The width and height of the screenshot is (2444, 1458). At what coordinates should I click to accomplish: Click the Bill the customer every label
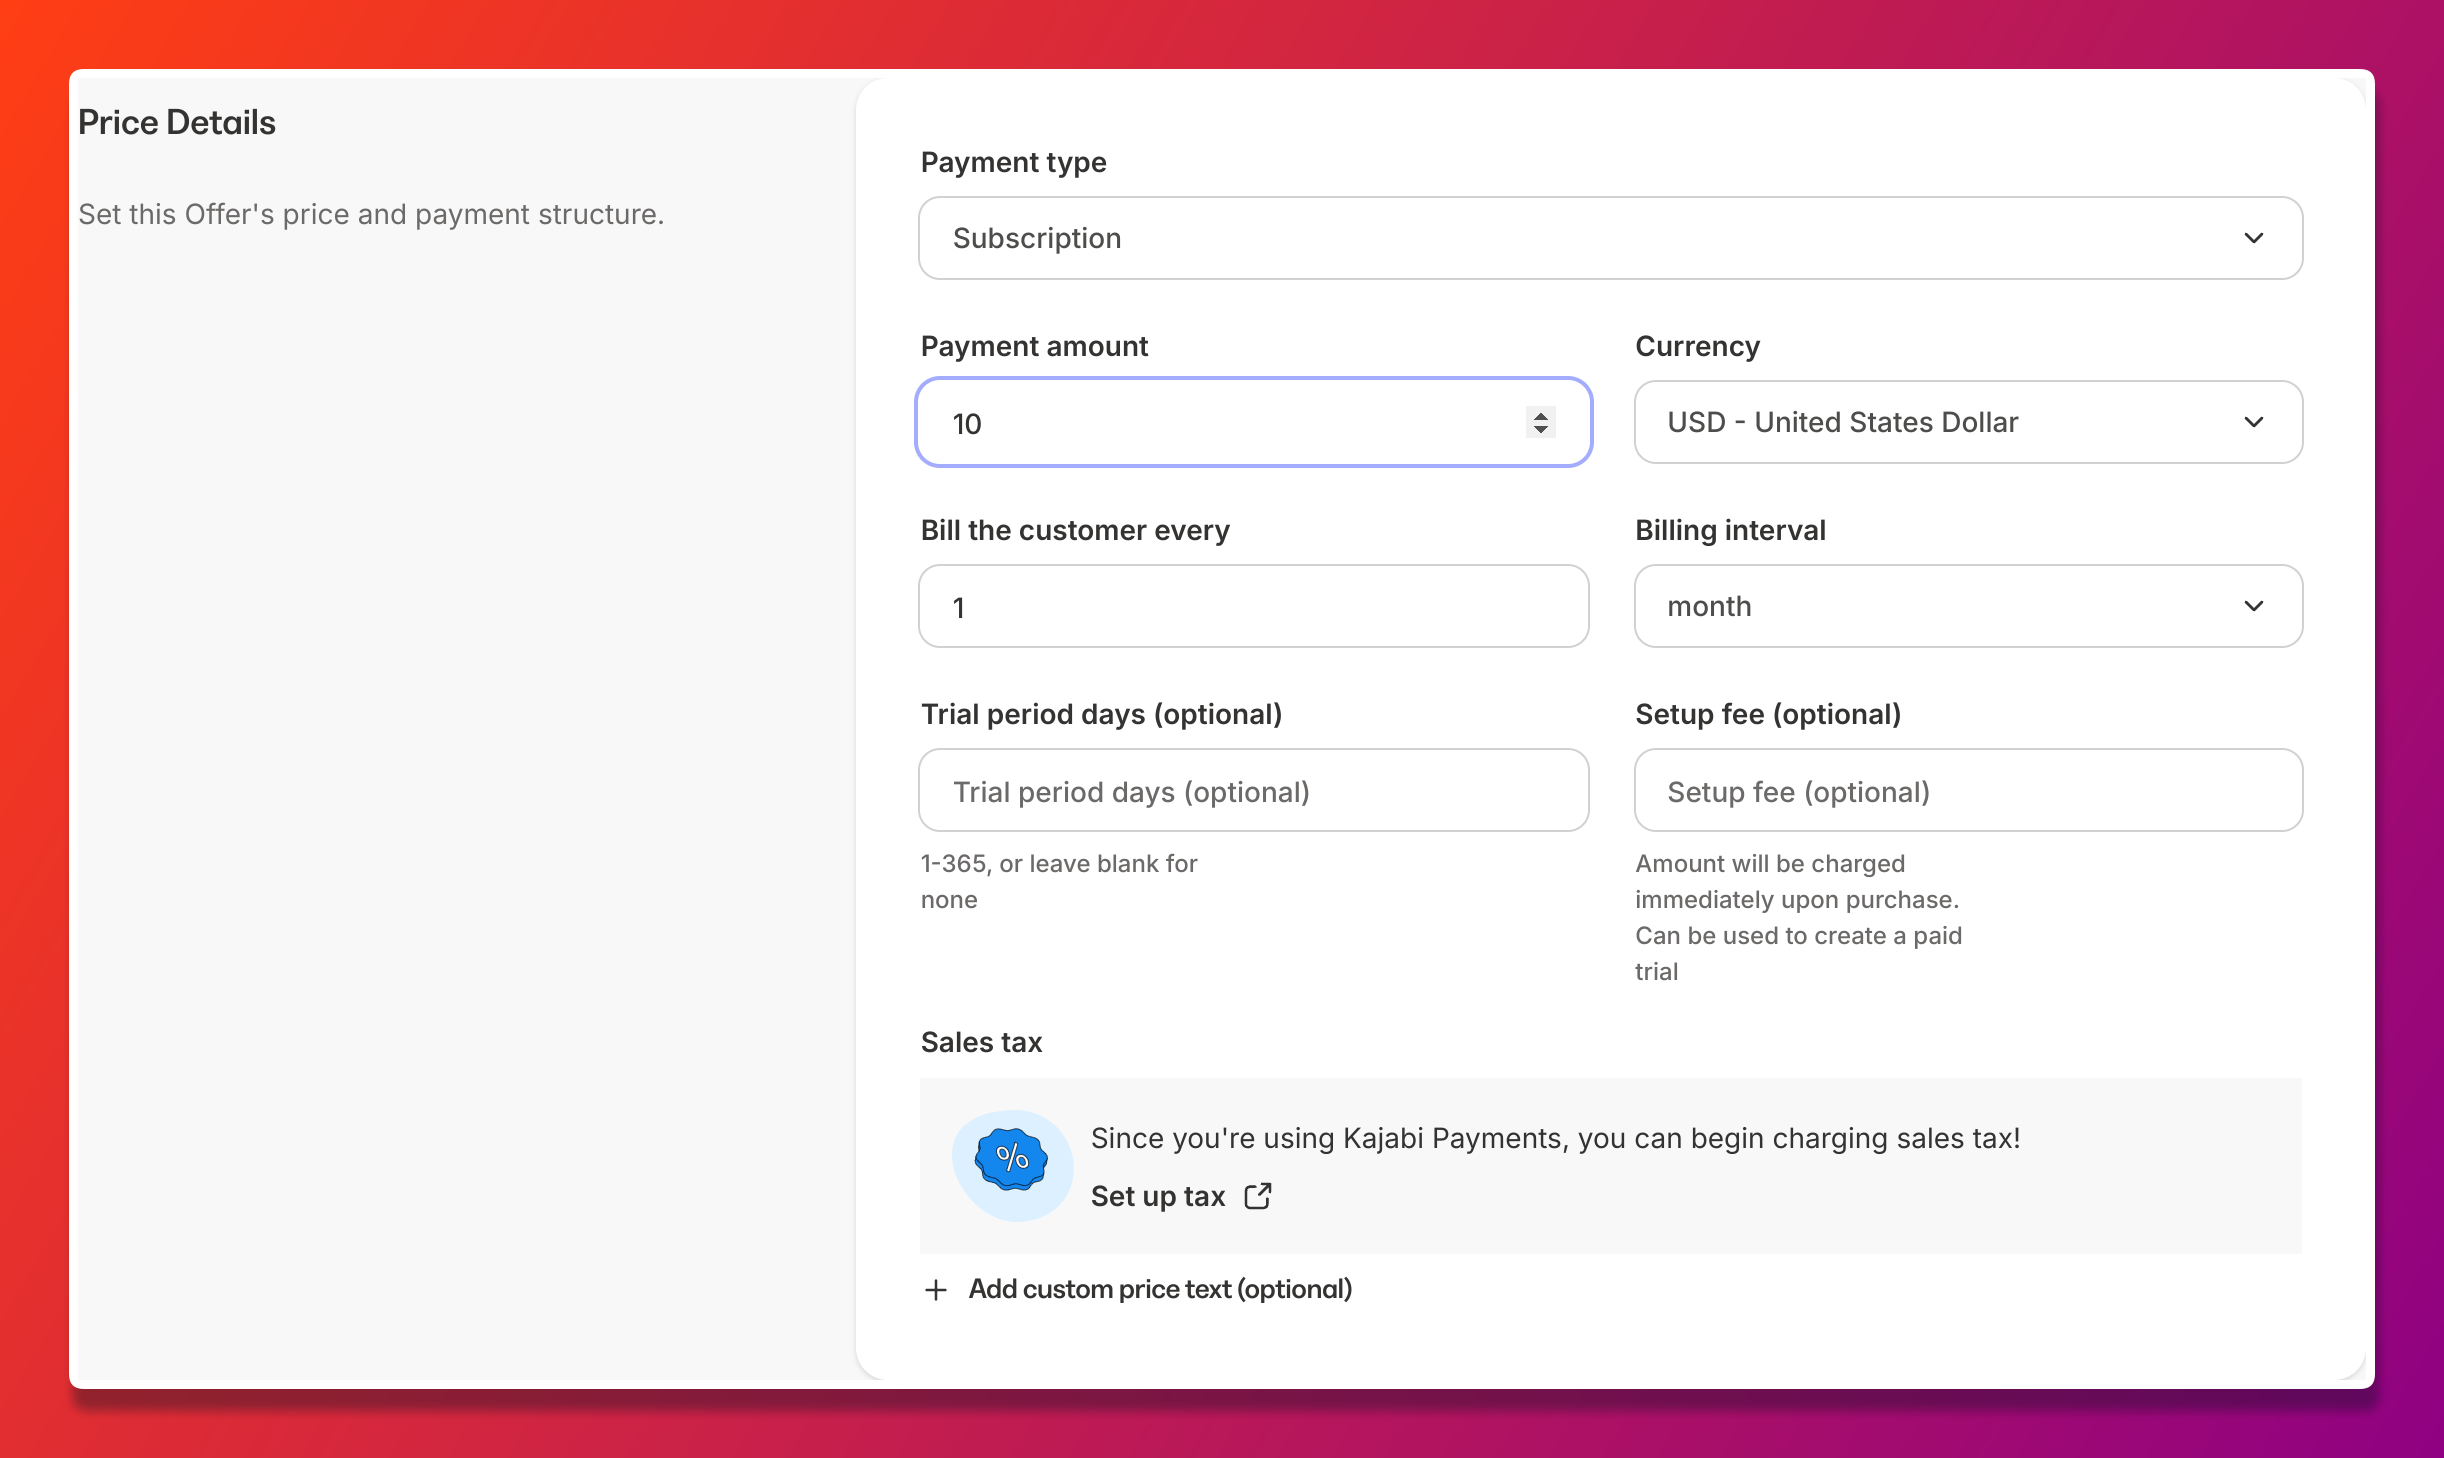[x=1075, y=530]
